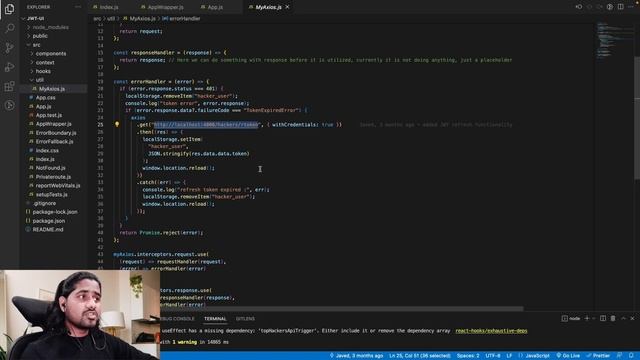Collapse the util folder

tap(40, 80)
